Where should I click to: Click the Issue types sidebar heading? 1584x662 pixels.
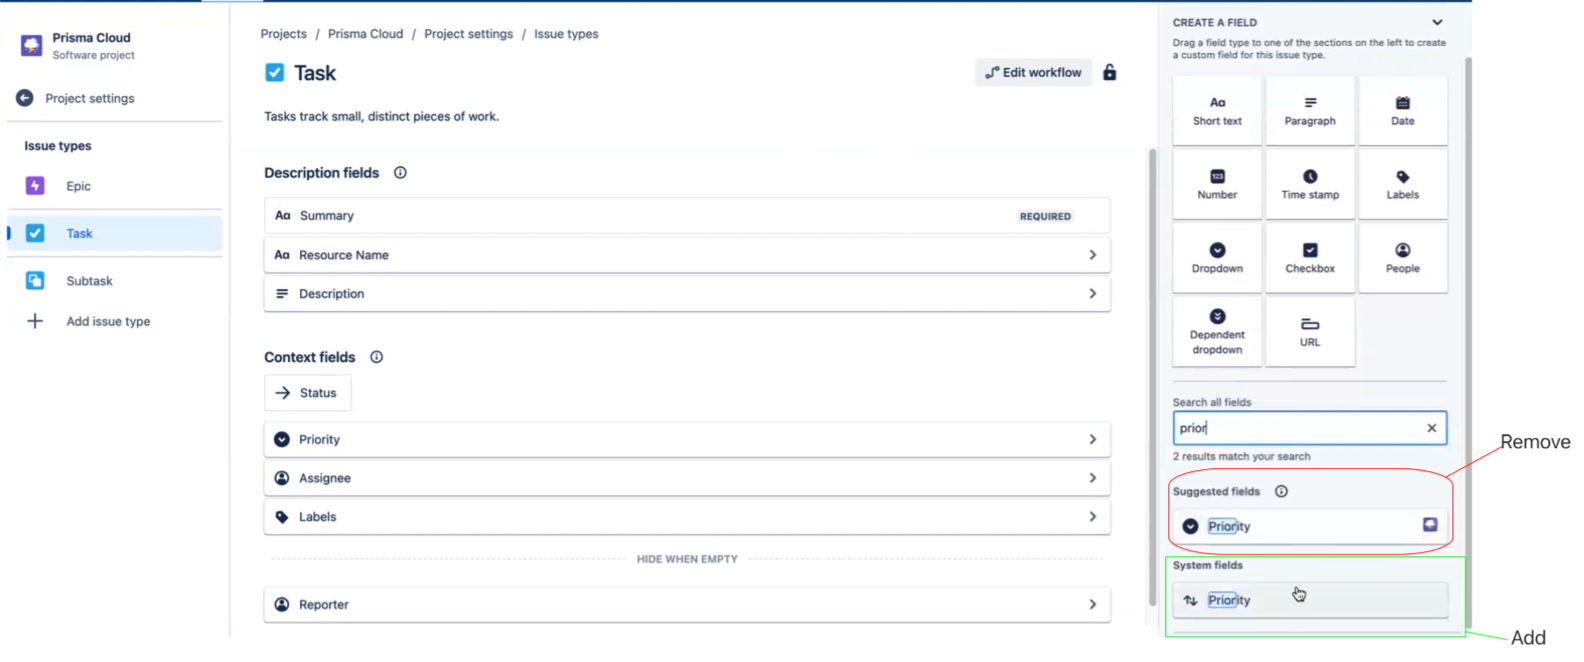click(58, 146)
